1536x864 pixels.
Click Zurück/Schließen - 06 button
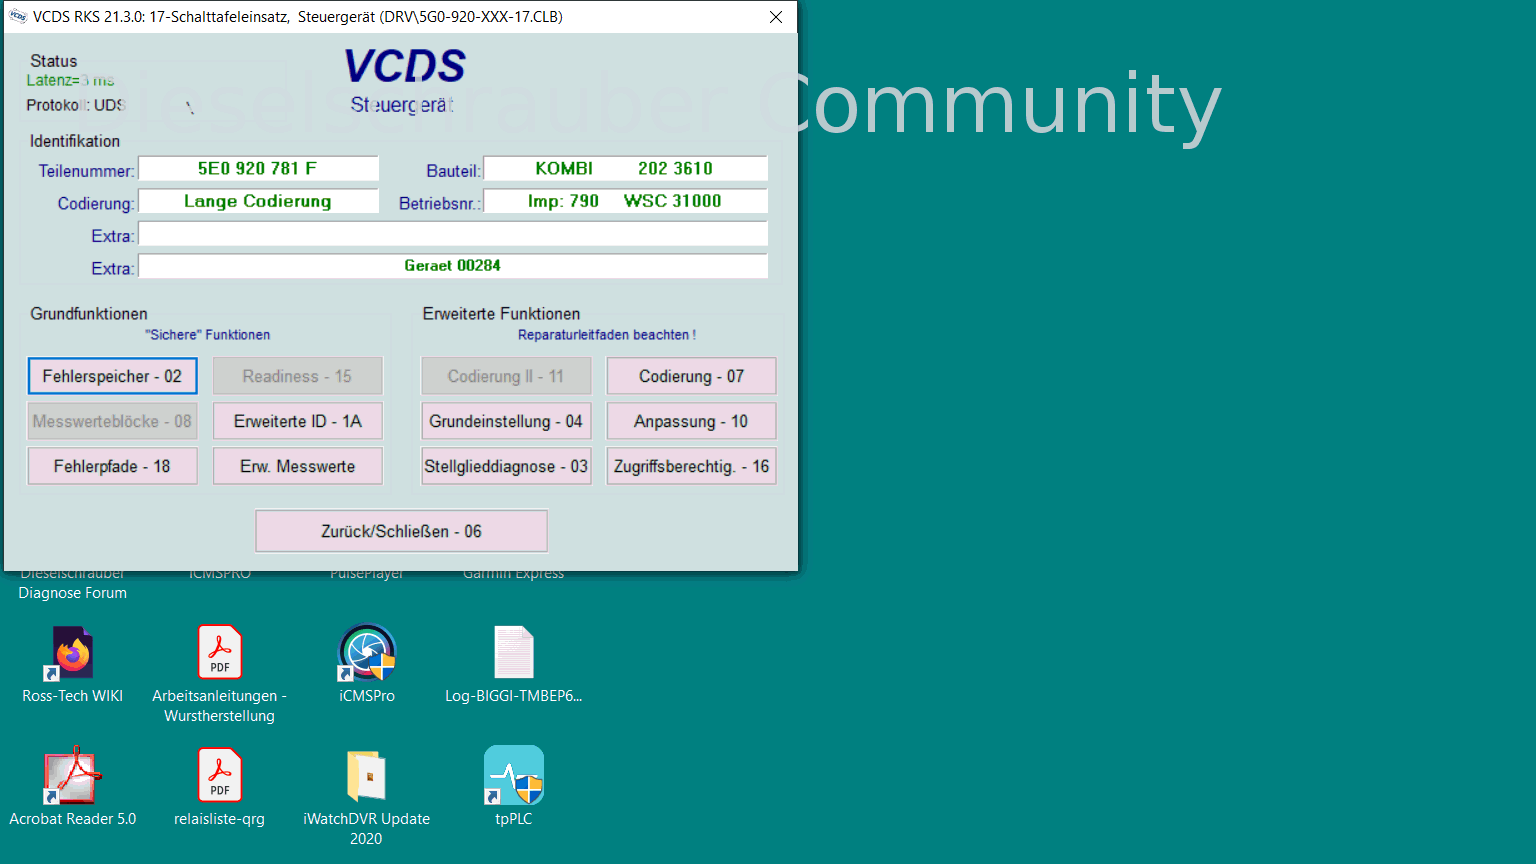pyautogui.click(x=401, y=531)
